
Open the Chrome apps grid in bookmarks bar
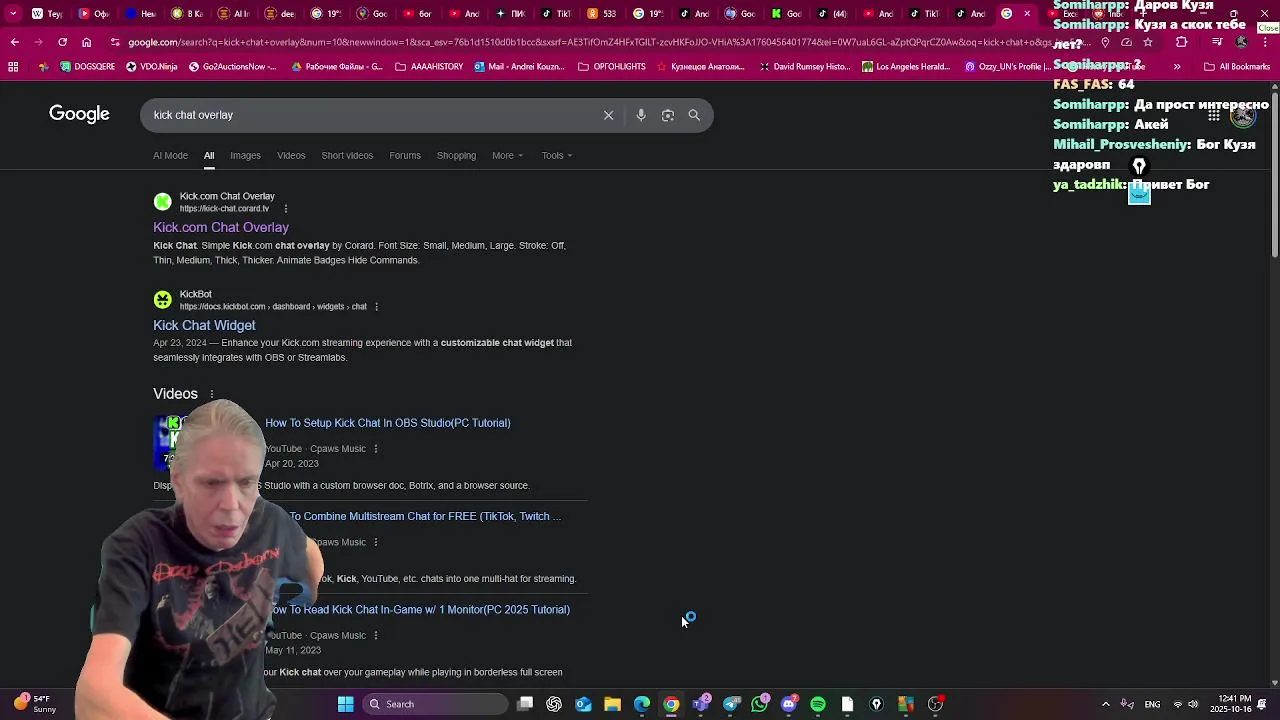pyautogui.click(x=13, y=67)
